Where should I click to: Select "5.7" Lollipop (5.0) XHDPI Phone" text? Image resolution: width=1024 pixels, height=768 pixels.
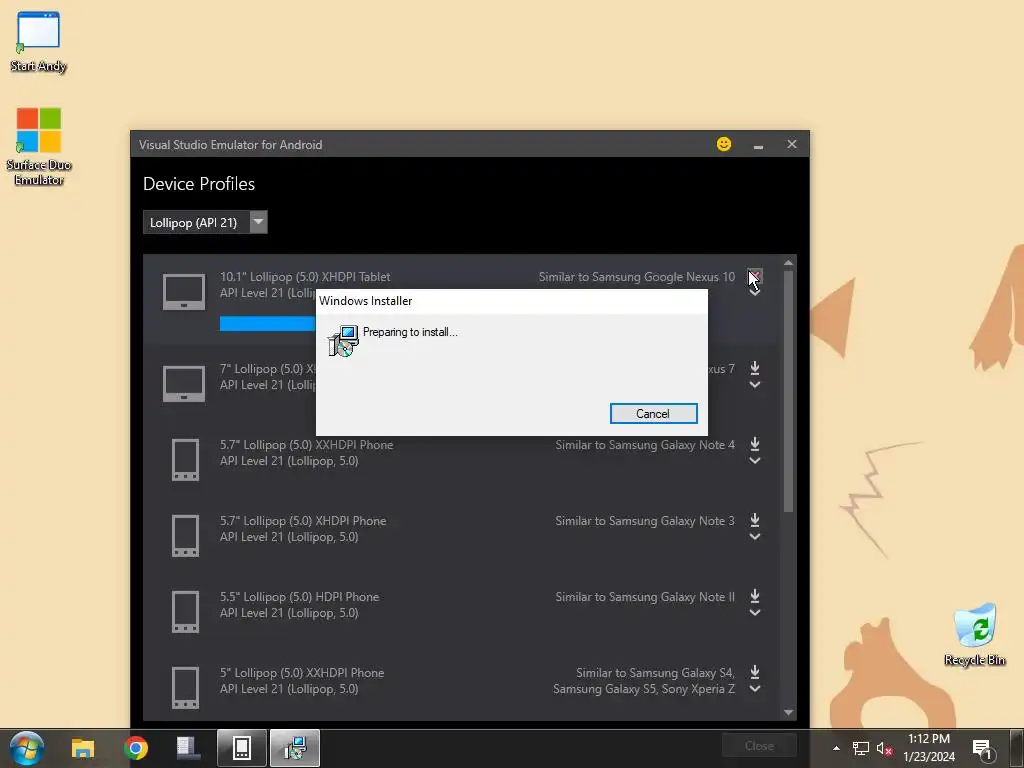pyautogui.click(x=303, y=520)
